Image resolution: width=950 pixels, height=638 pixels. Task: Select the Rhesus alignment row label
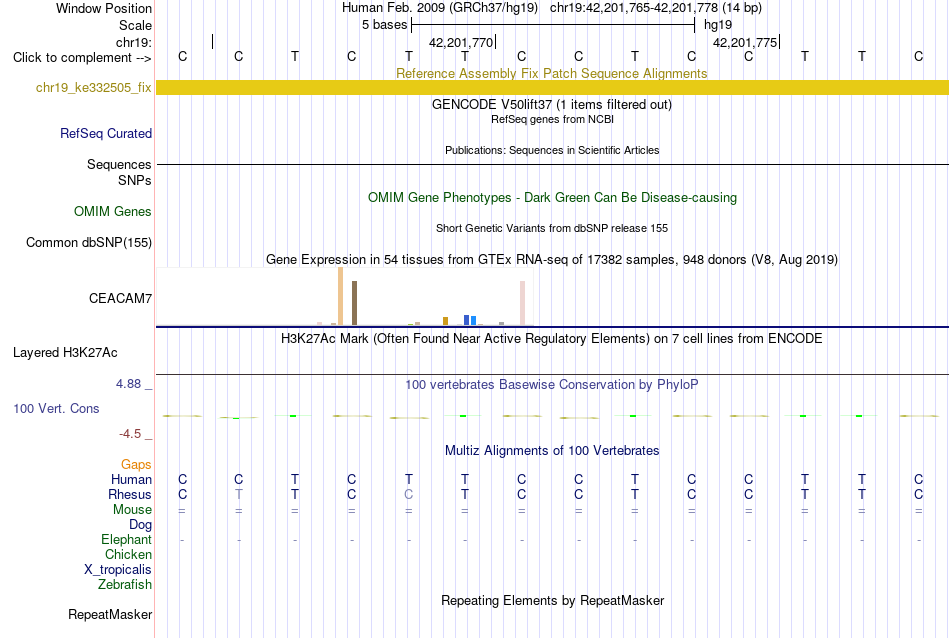click(130, 495)
